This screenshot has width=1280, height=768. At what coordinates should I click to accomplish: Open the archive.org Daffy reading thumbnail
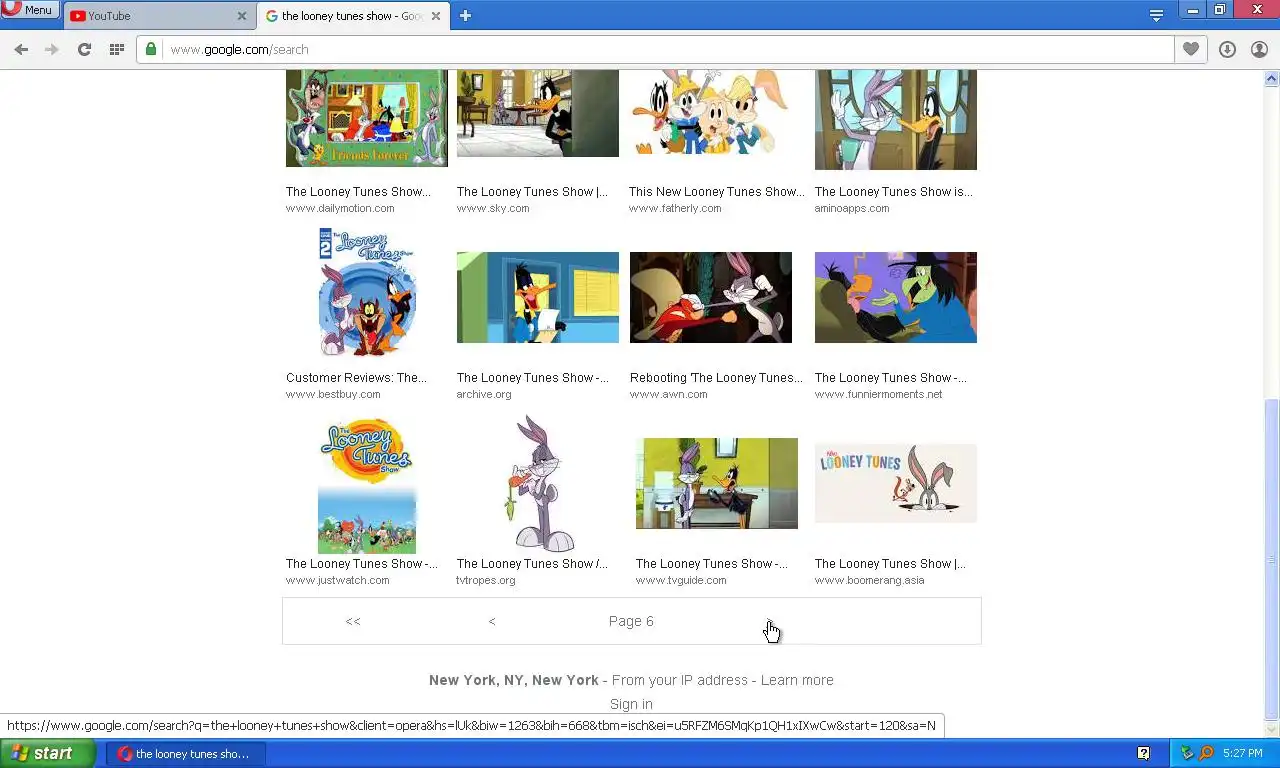(x=538, y=297)
